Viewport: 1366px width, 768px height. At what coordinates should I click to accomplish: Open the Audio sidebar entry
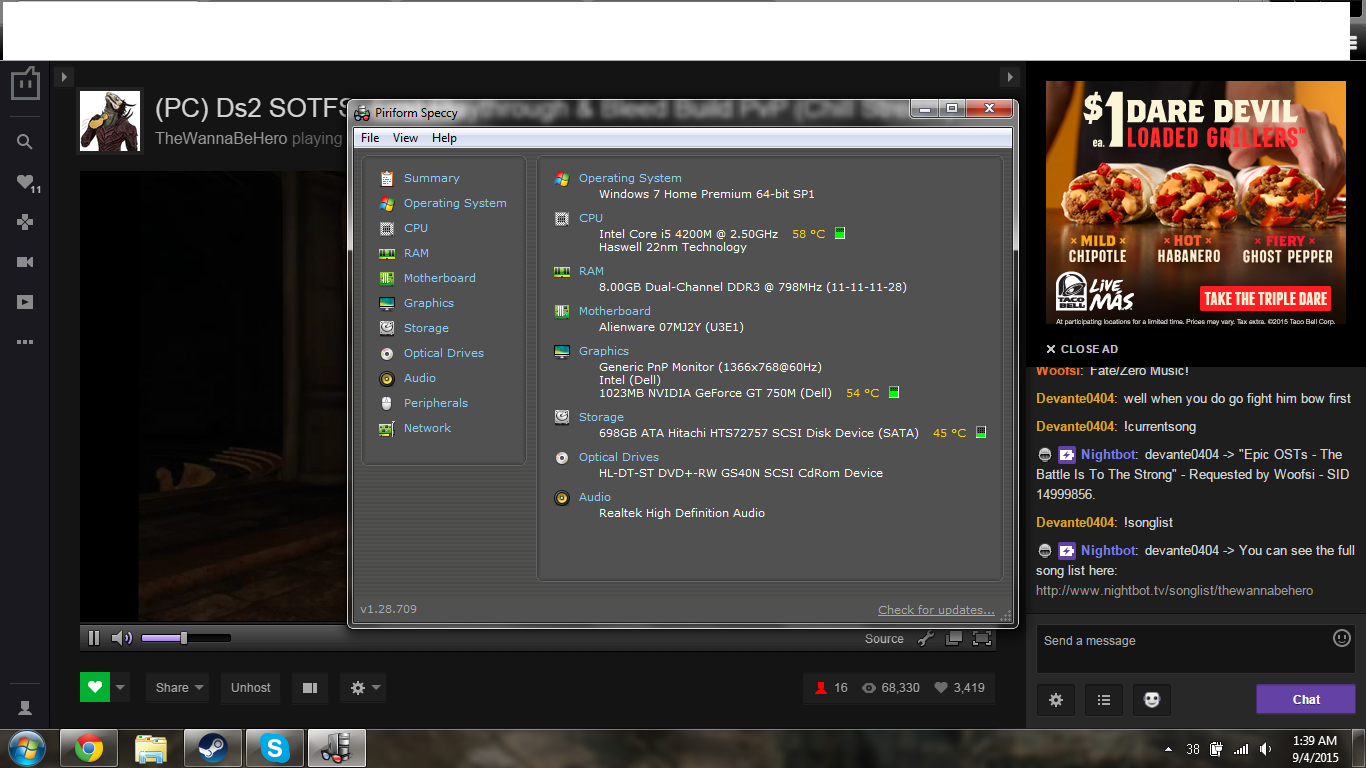point(420,378)
